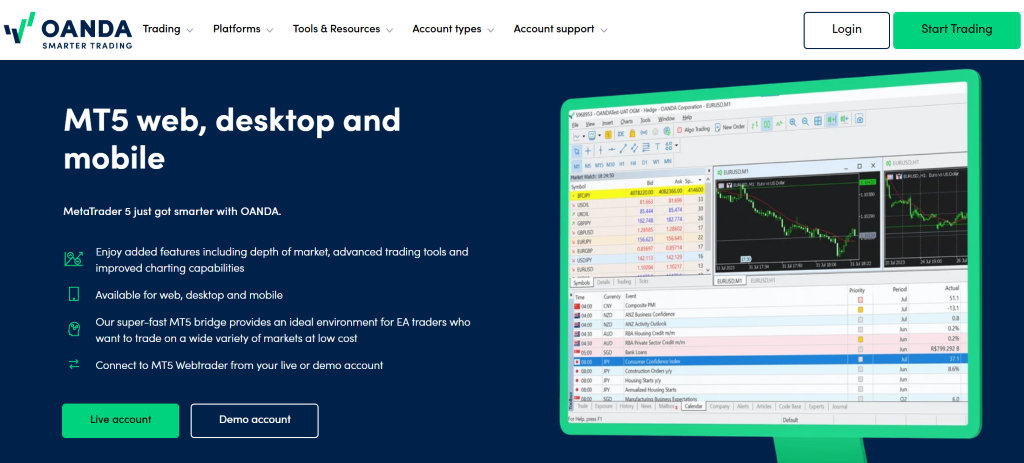Switch to the Details tab in Market Watch
Screen dimensions: 1024x463
603,282
